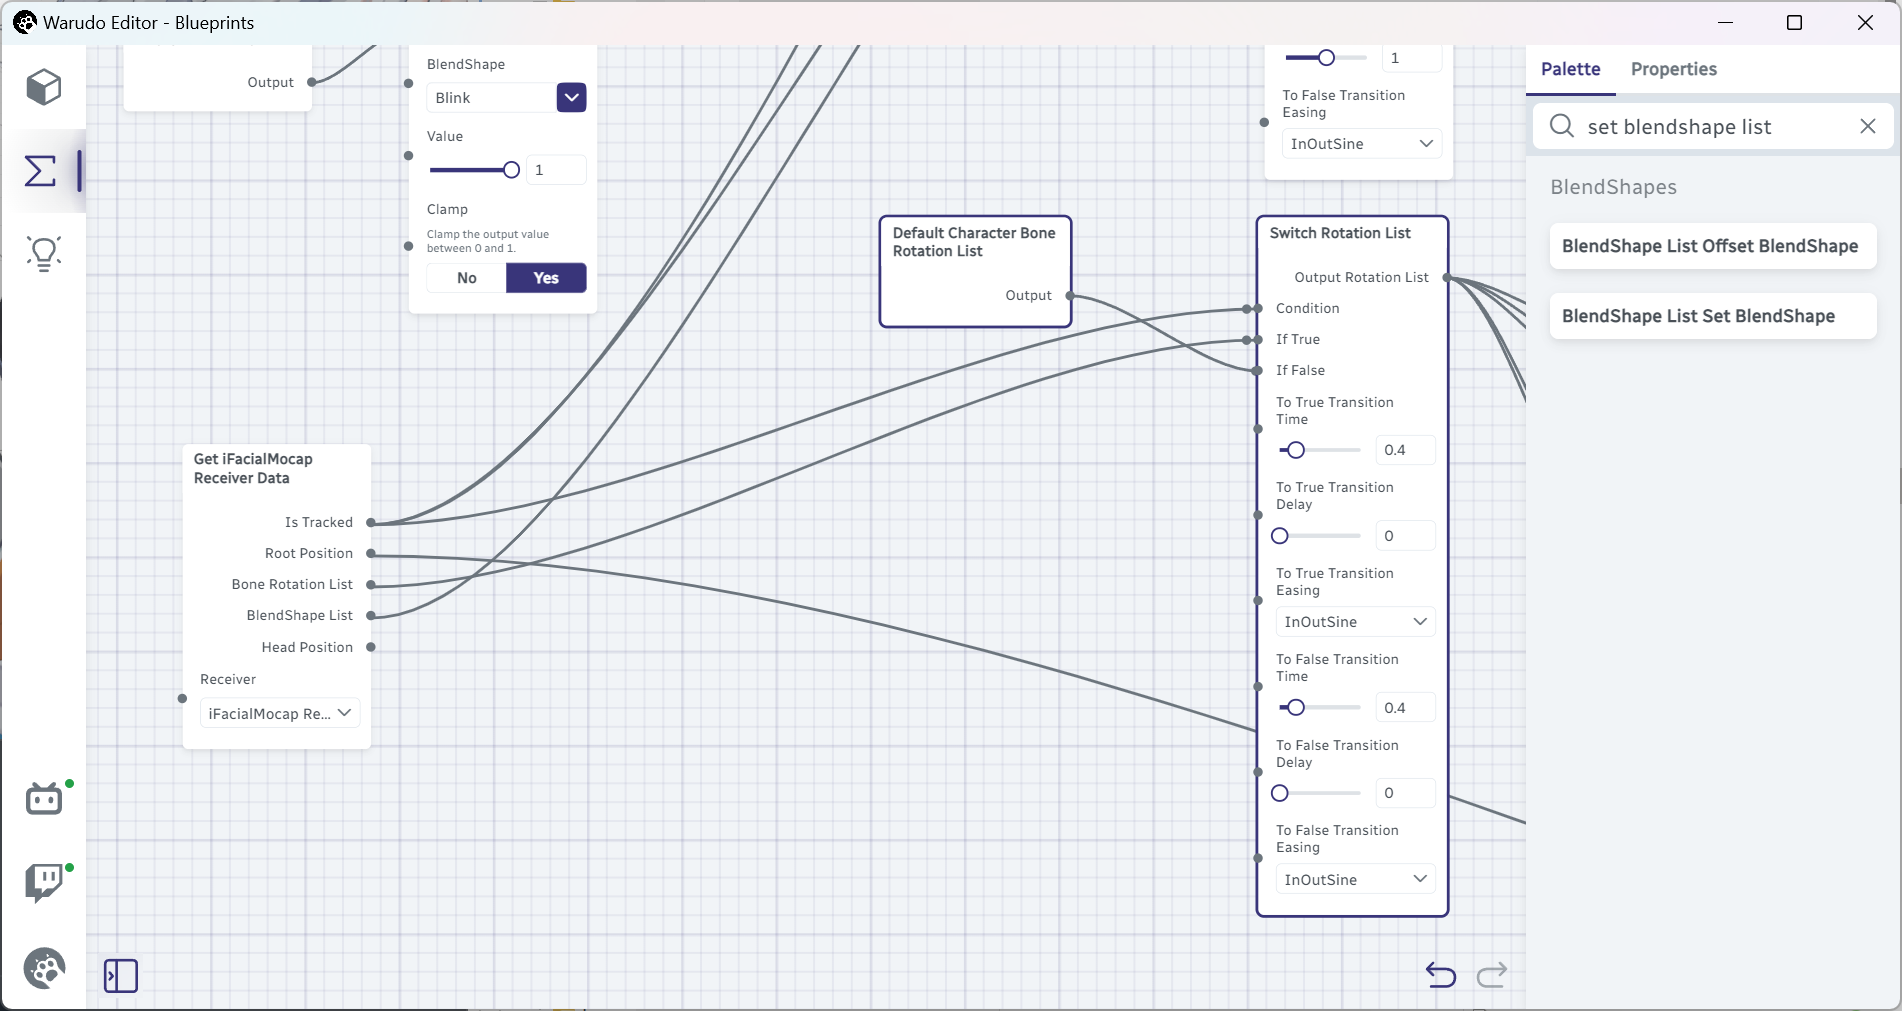Edit To False Transition Time value field
The height and width of the screenshot is (1011, 1902).
pyautogui.click(x=1405, y=707)
